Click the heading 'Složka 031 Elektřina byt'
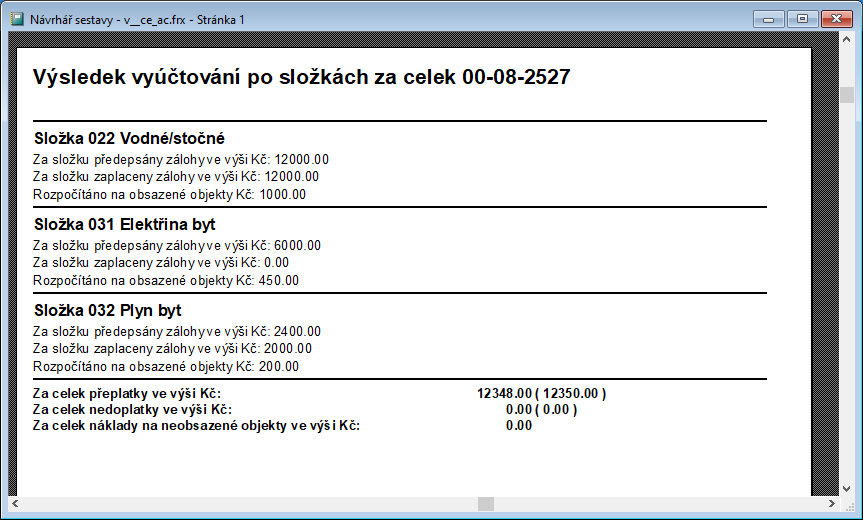 pos(125,224)
